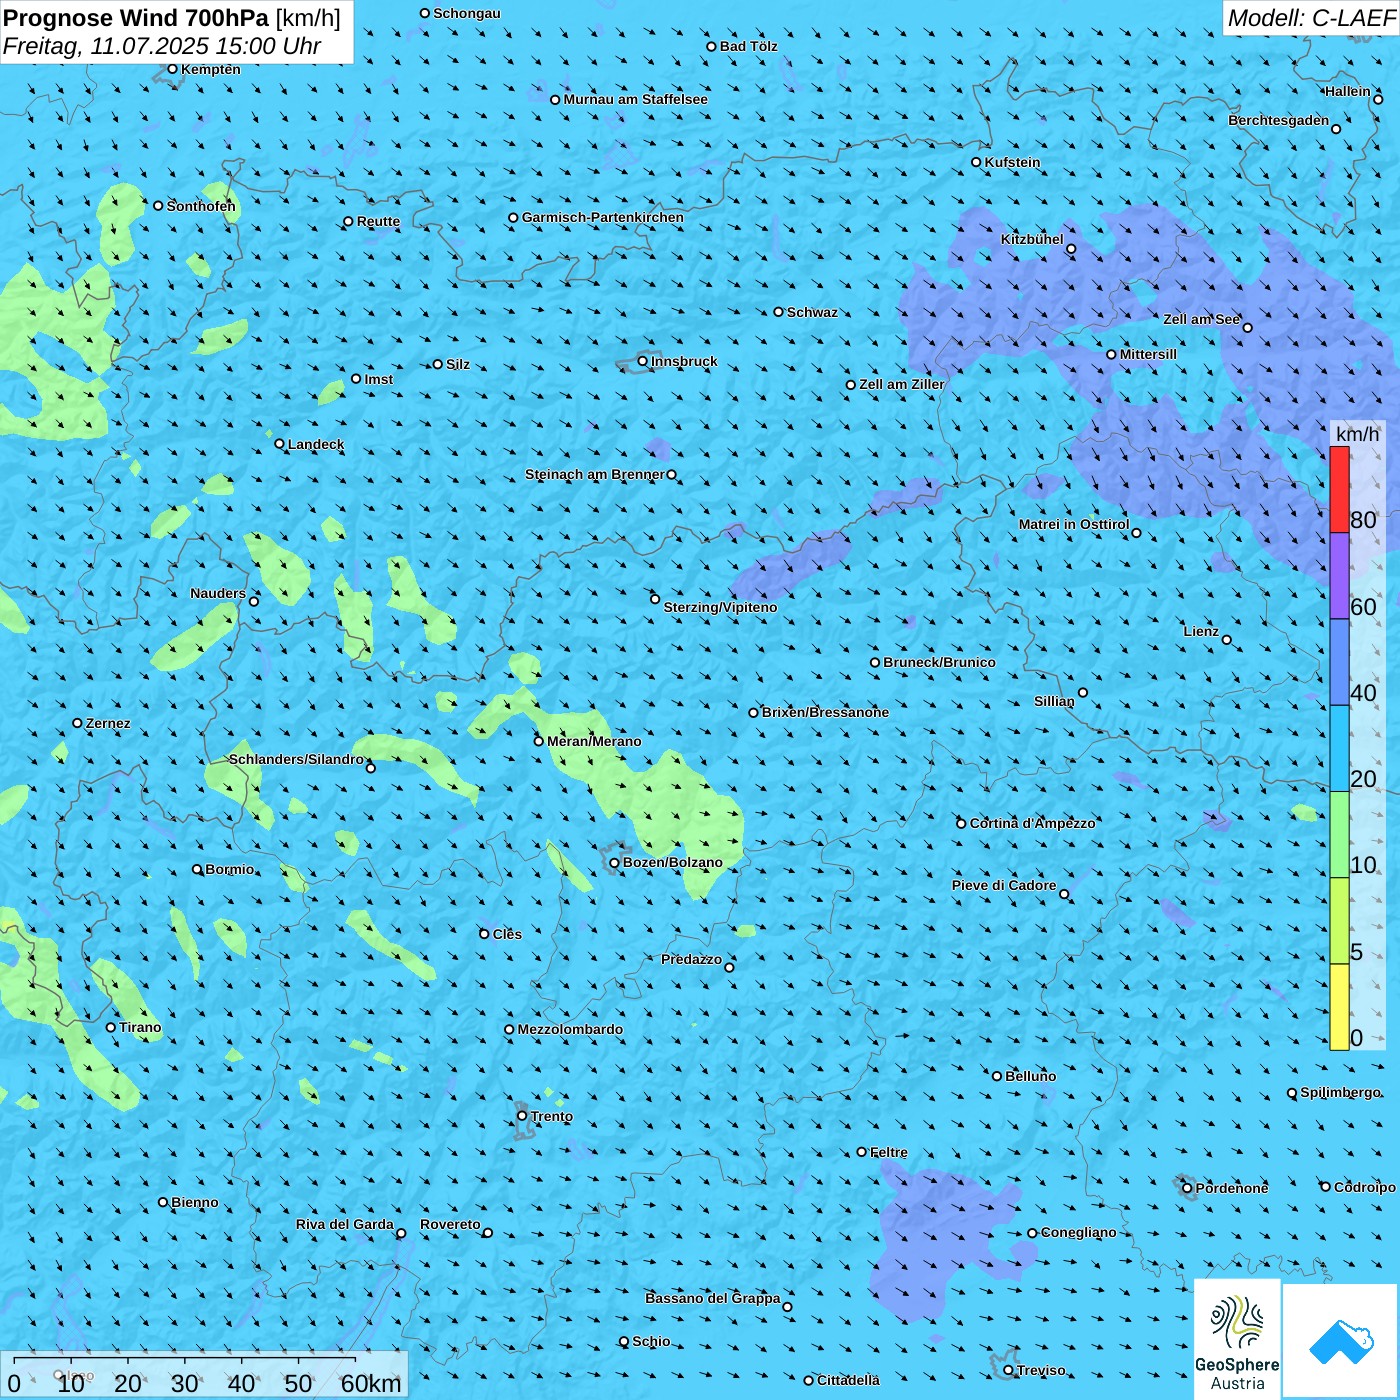This screenshot has height=1400, width=1400.
Task: Click the yellow 0-5 km/h legend color
Action: coord(1339,1007)
